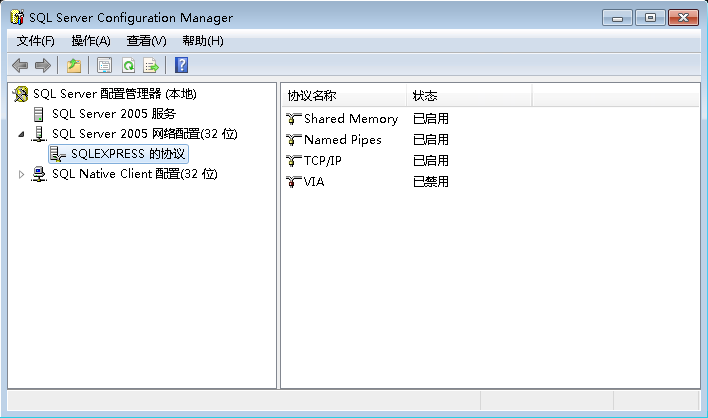Open Help via blue question icon
The width and height of the screenshot is (708, 418).
coord(181,65)
